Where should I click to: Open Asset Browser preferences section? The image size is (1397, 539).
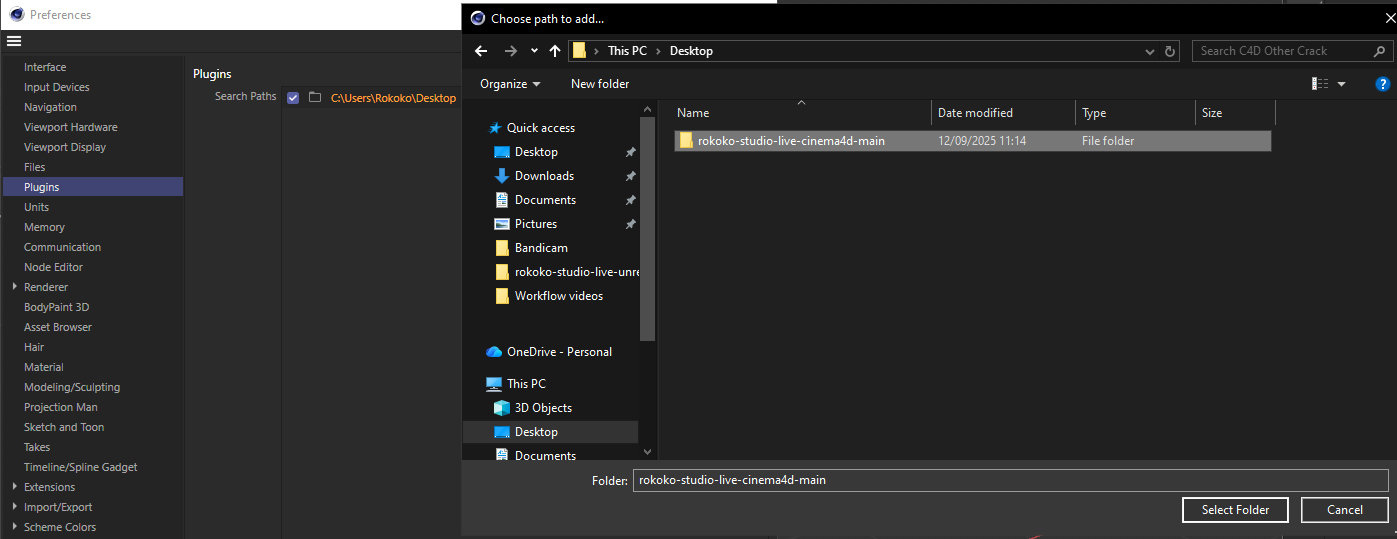[x=58, y=327]
